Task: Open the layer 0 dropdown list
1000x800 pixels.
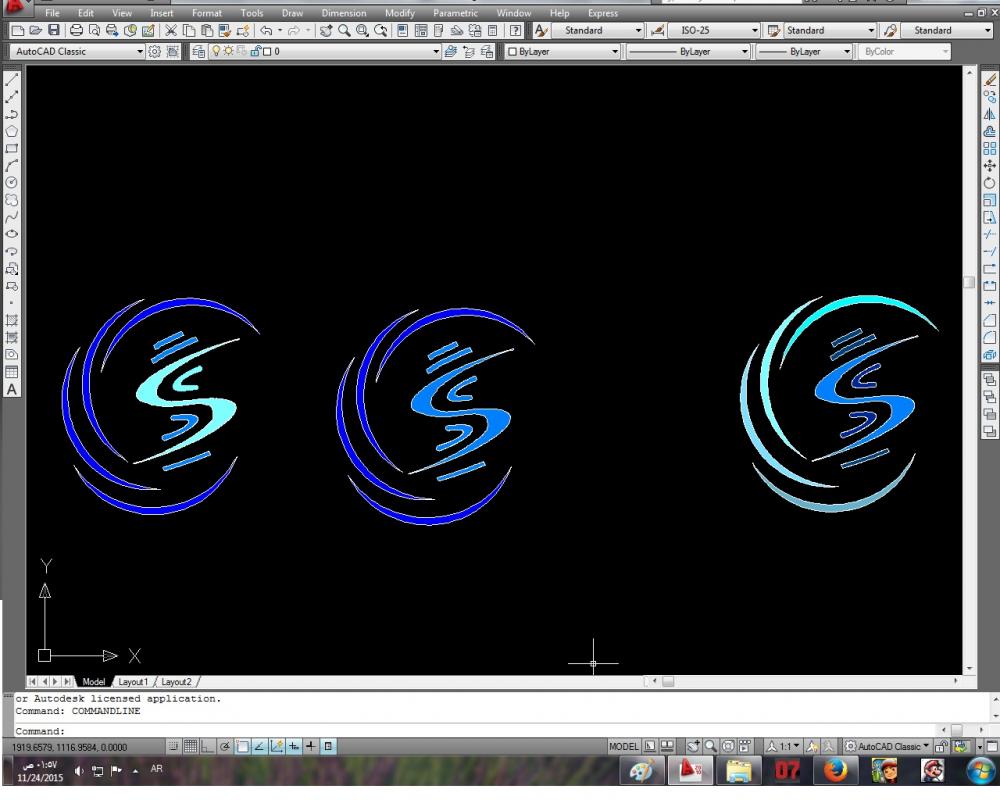Action: tap(436, 52)
